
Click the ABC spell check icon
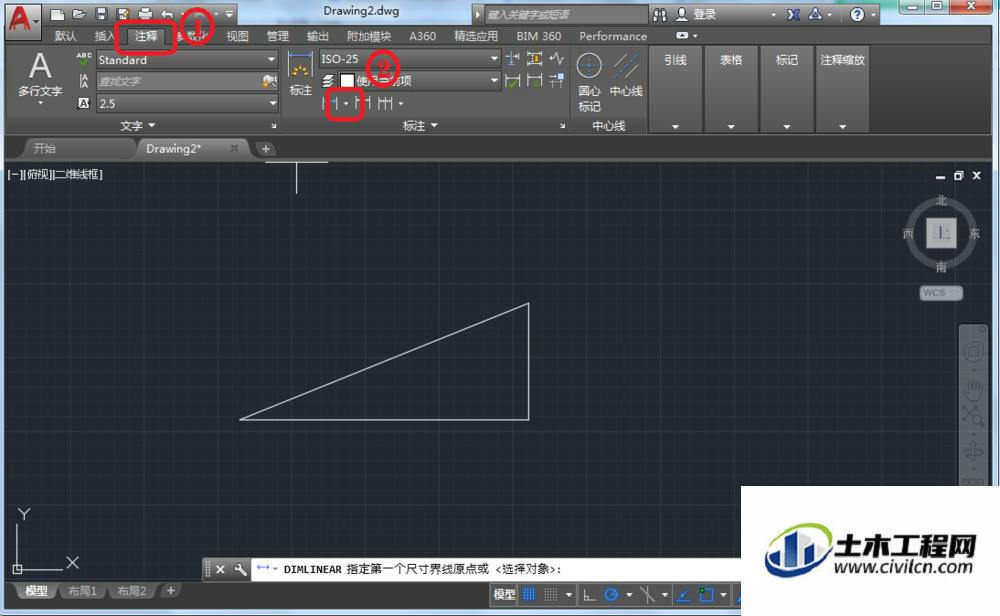[x=84, y=59]
